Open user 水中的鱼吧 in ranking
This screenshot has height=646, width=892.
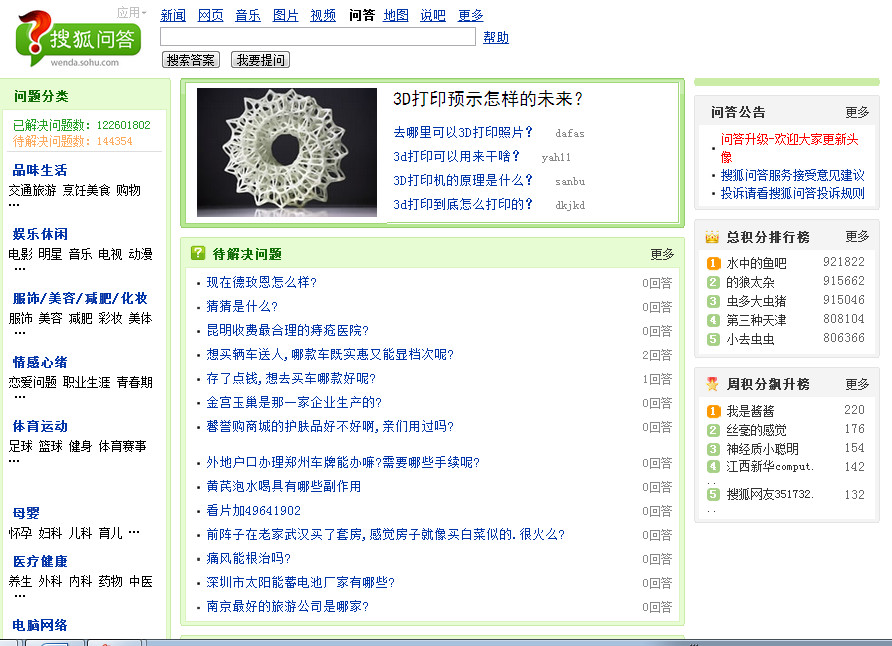pos(757,263)
